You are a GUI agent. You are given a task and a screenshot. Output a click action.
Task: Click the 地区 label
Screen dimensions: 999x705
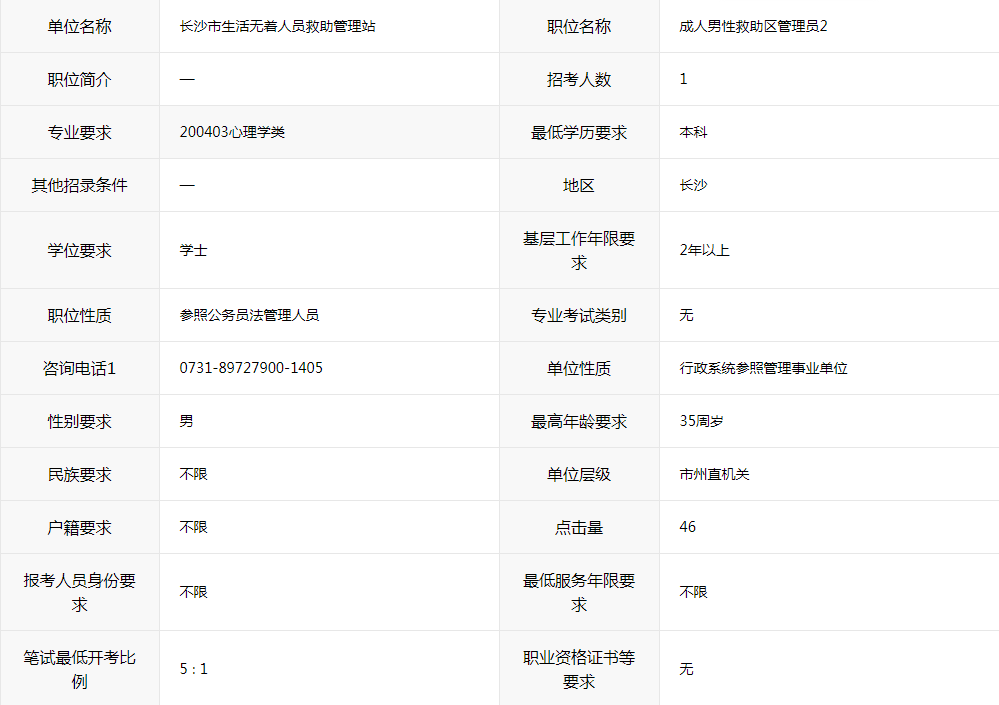(579, 185)
